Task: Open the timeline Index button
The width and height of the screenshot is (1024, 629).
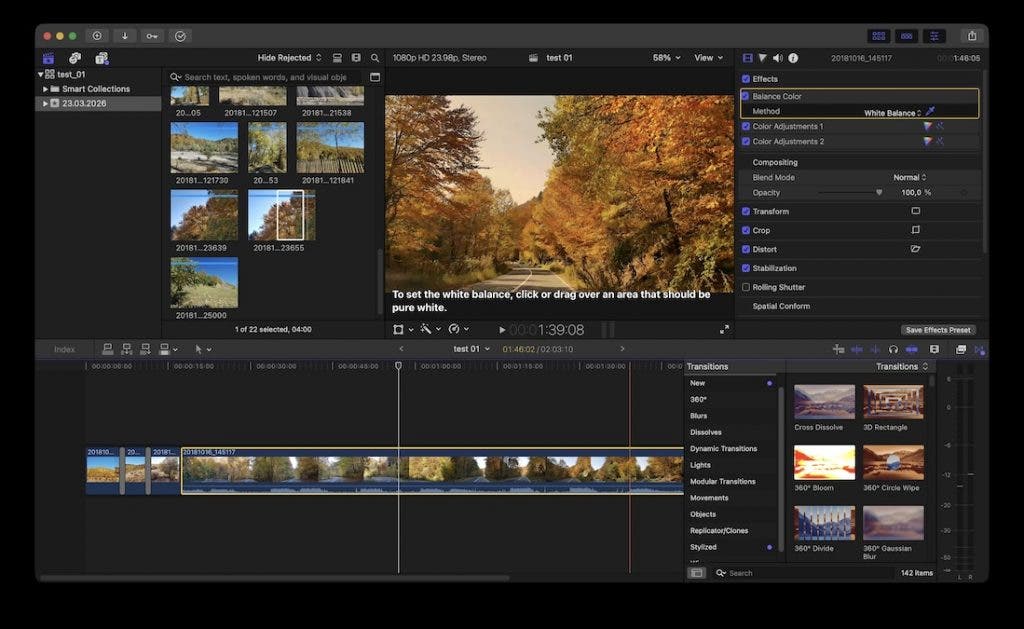Action: 64,349
